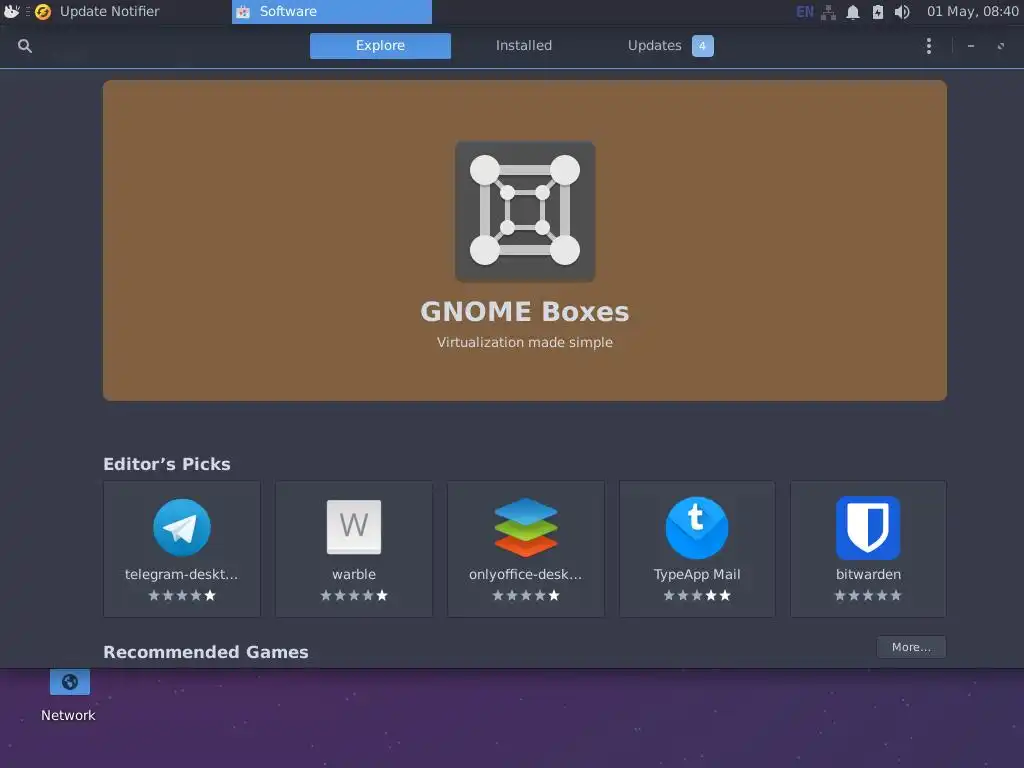Restore the Software window size
Viewport: 1024px width, 768px height.
tap(1001, 46)
